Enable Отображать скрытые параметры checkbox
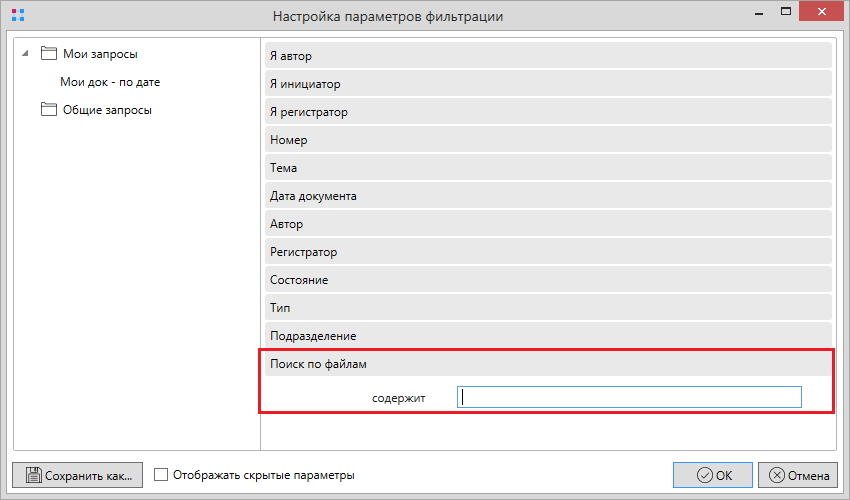The width and height of the screenshot is (850, 500). click(162, 475)
